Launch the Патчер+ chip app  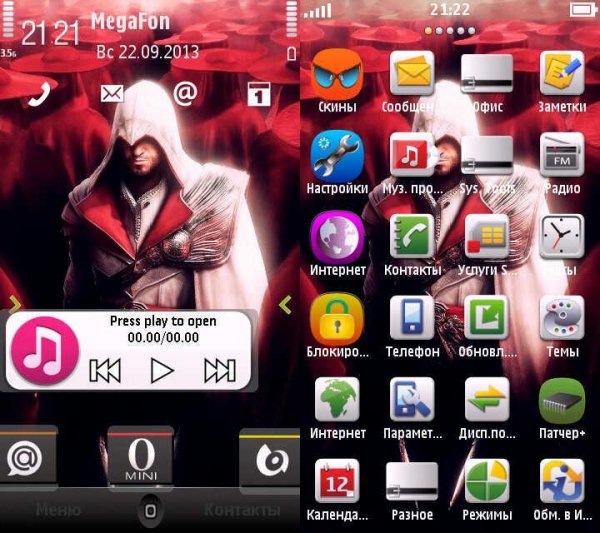point(562,400)
